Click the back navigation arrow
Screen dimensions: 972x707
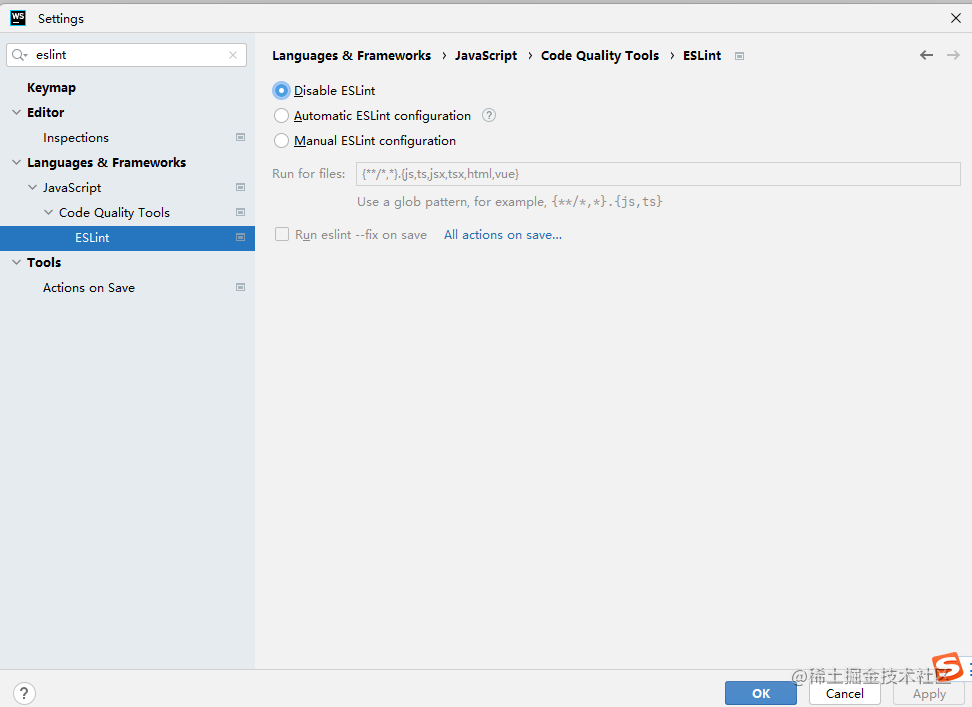click(926, 55)
